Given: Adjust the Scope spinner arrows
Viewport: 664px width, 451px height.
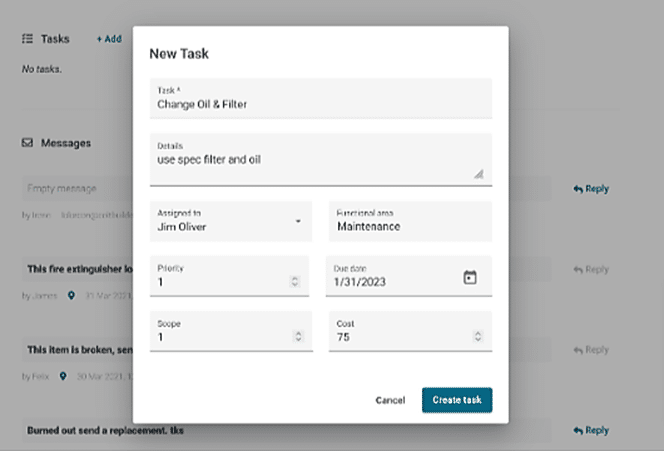Looking at the screenshot, I should click(294, 338).
